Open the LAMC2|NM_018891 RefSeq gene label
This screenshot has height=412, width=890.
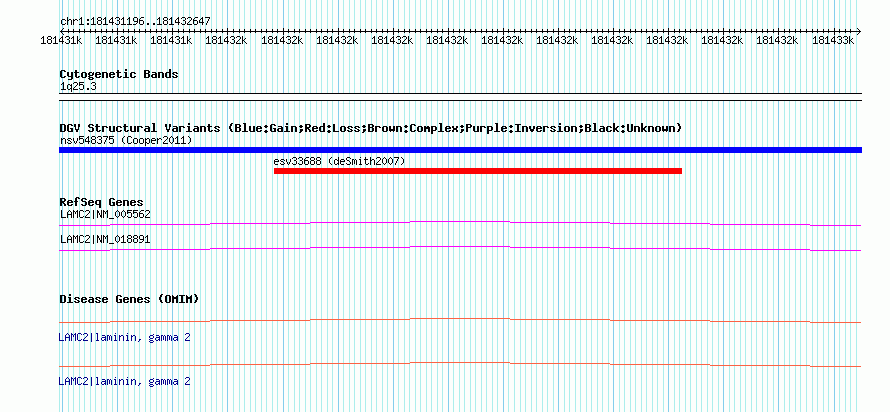point(105,239)
